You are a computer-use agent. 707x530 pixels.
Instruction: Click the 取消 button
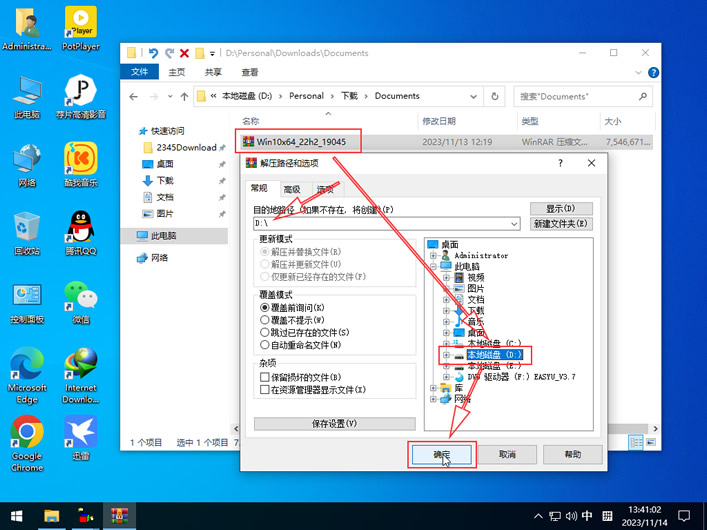(507, 455)
